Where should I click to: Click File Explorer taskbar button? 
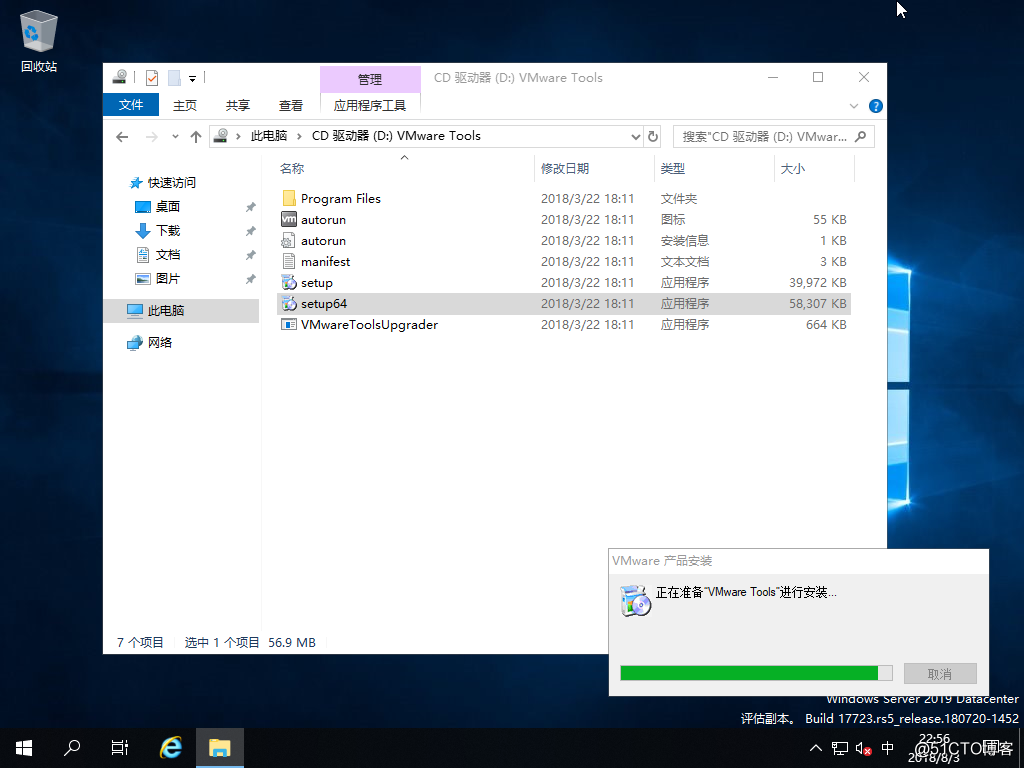(220, 748)
